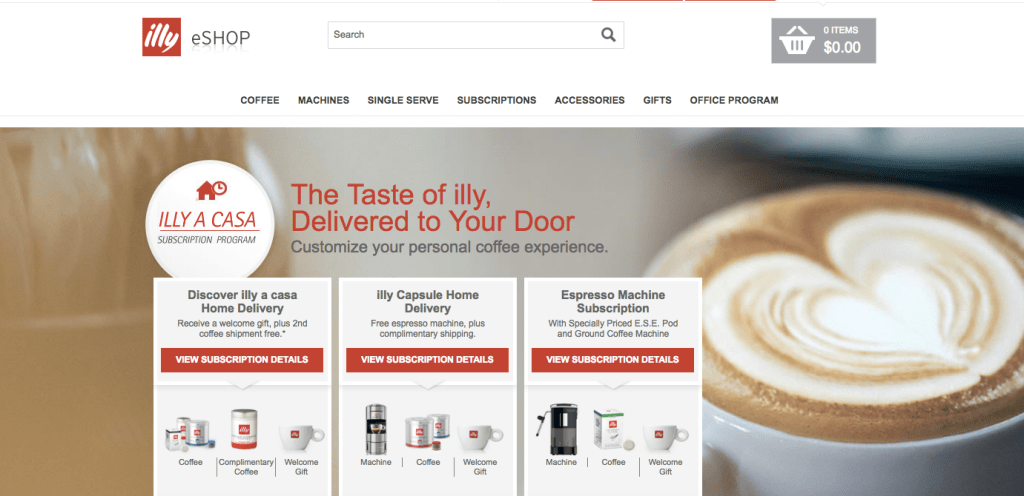
Task: Go to ACCESSORIES menu
Action: [x=590, y=101]
